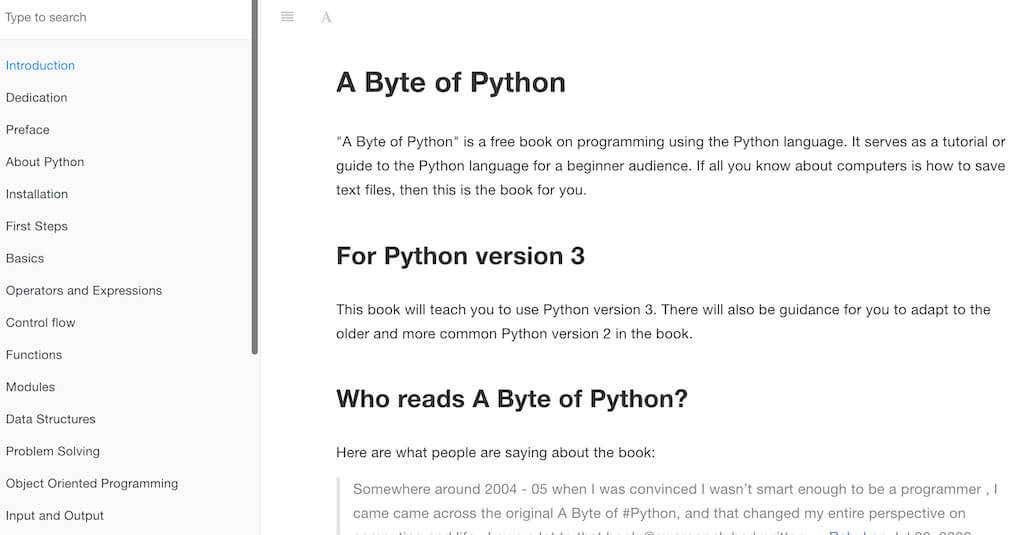Open the Introduction chapter
The width and height of the screenshot is (1024, 535).
click(40, 65)
